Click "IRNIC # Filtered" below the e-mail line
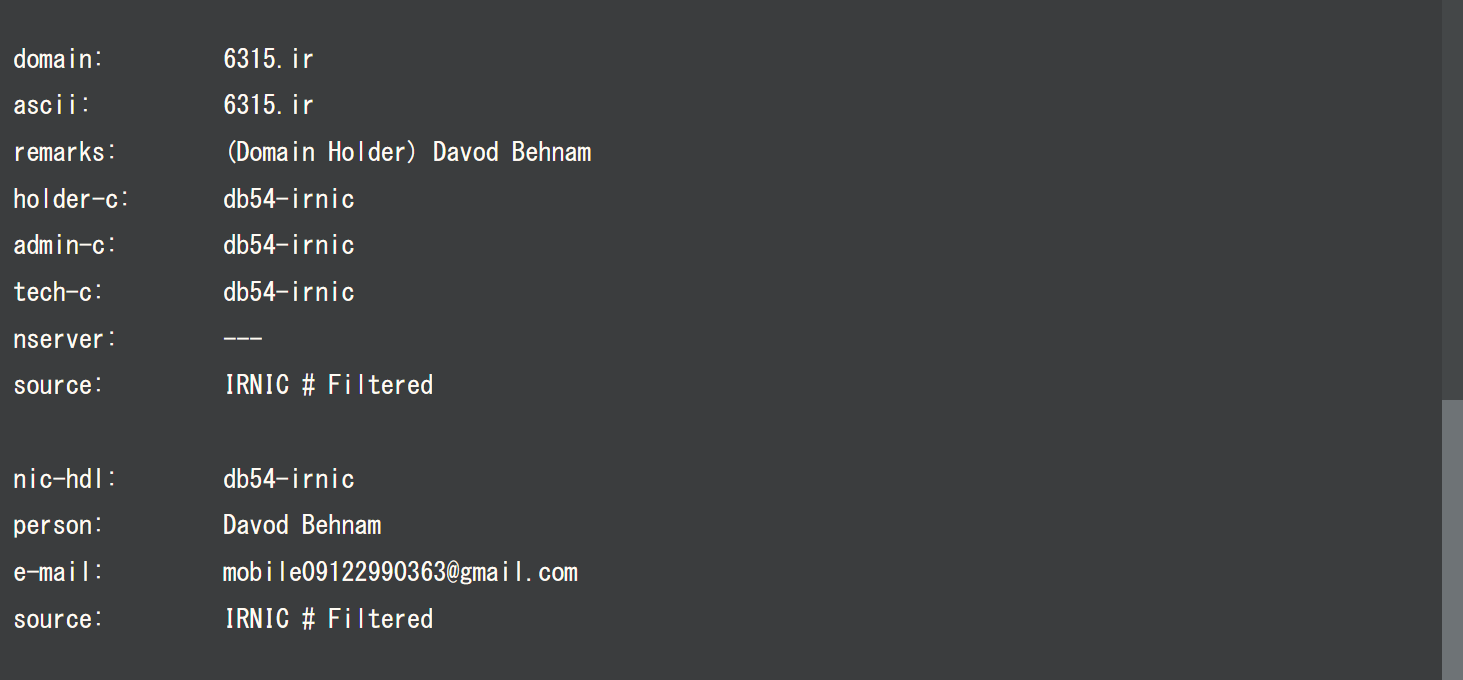1463x680 pixels. pyautogui.click(x=328, y=619)
